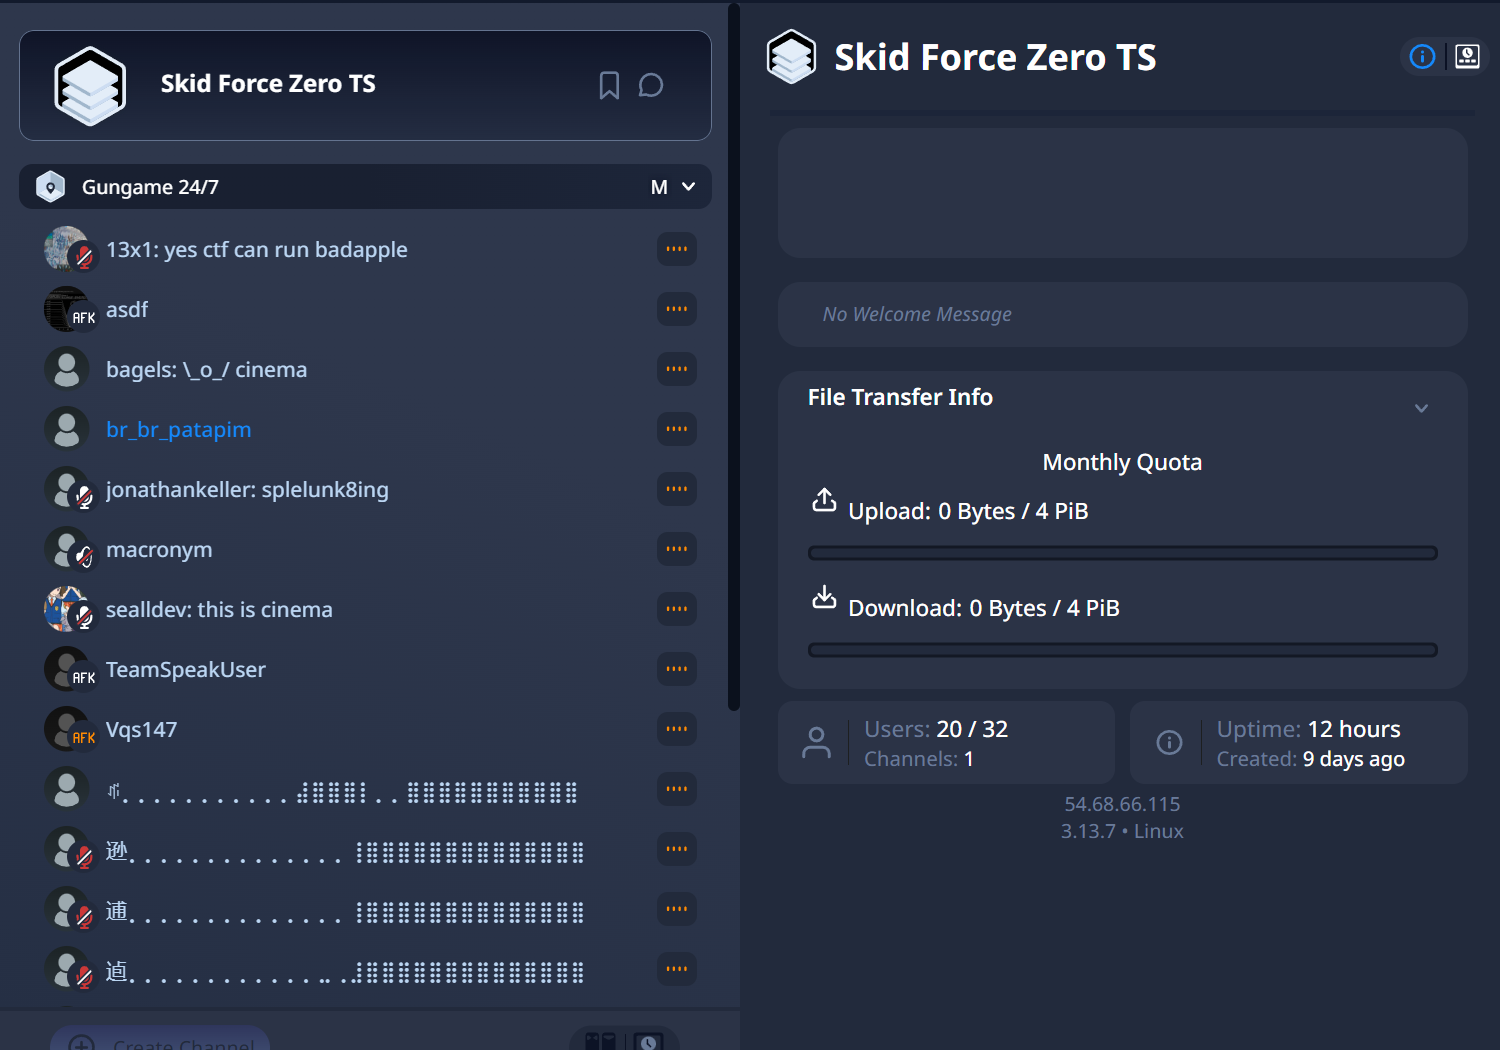Click the "Created: 9 days ago" text
This screenshot has width=1500, height=1050.
coord(1310,759)
